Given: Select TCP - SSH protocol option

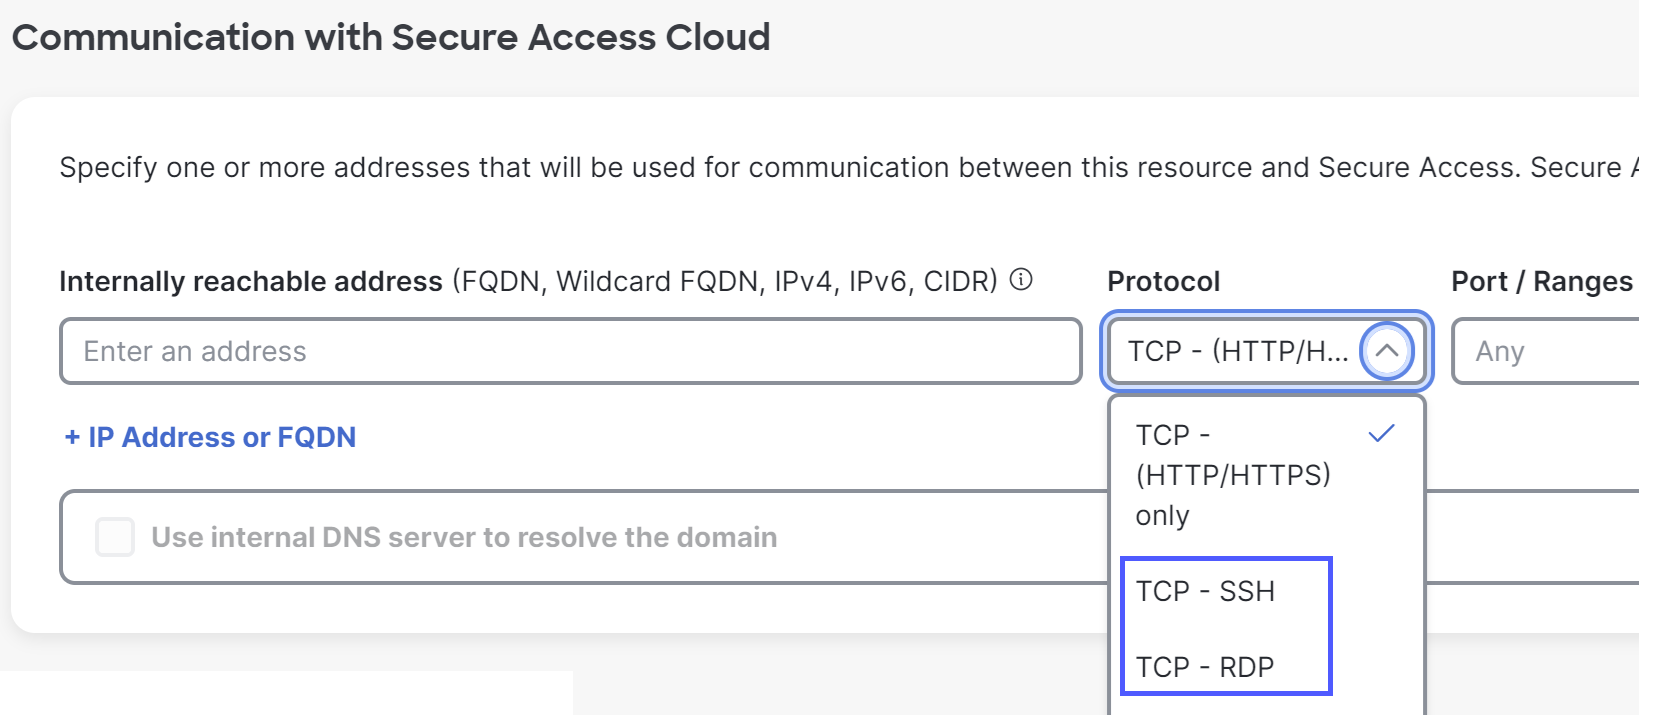Looking at the screenshot, I should pyautogui.click(x=1205, y=591).
